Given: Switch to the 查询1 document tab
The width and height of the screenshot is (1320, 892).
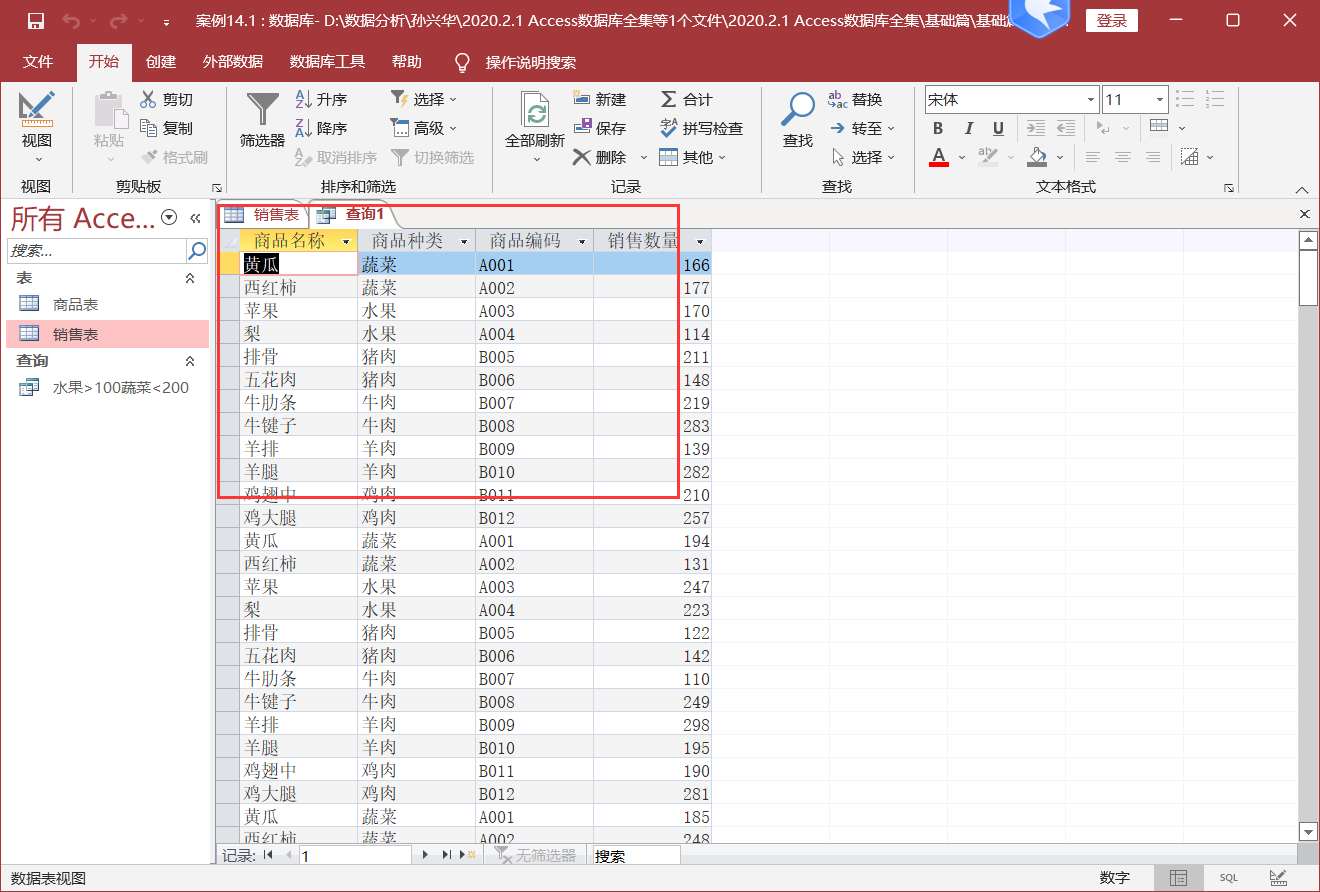Looking at the screenshot, I should click(x=354, y=214).
